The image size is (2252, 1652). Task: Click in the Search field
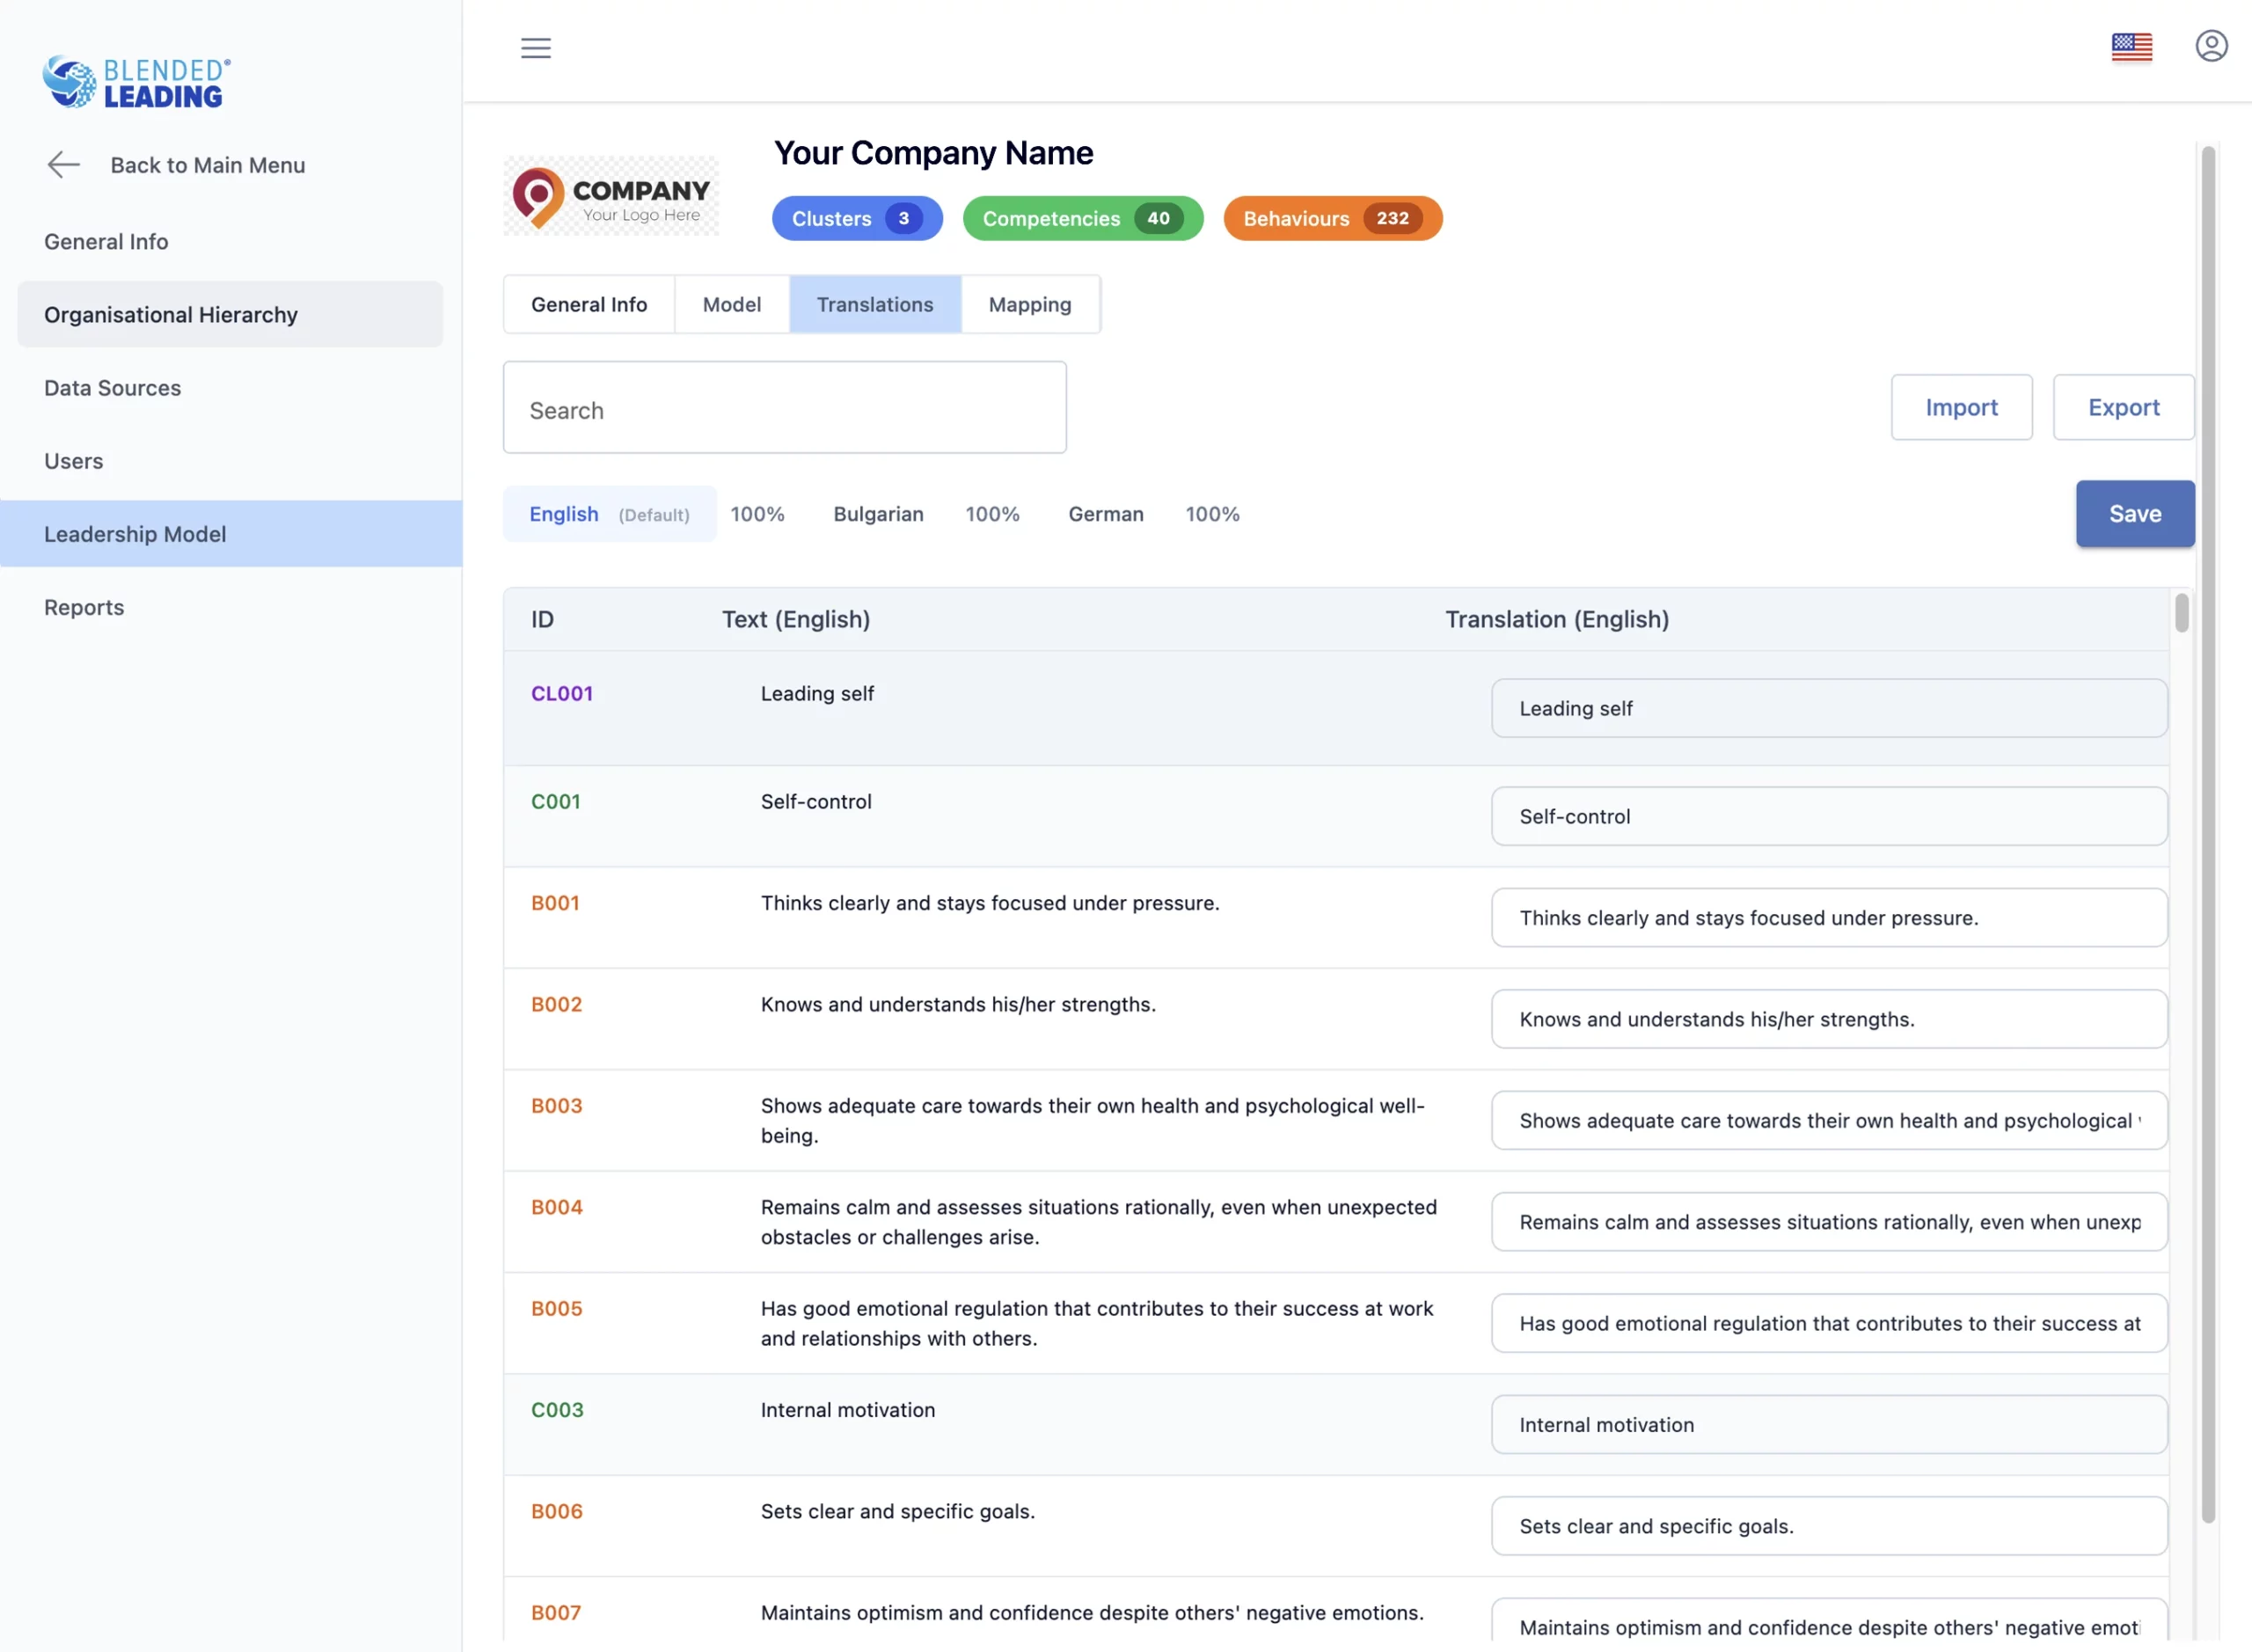pos(784,408)
